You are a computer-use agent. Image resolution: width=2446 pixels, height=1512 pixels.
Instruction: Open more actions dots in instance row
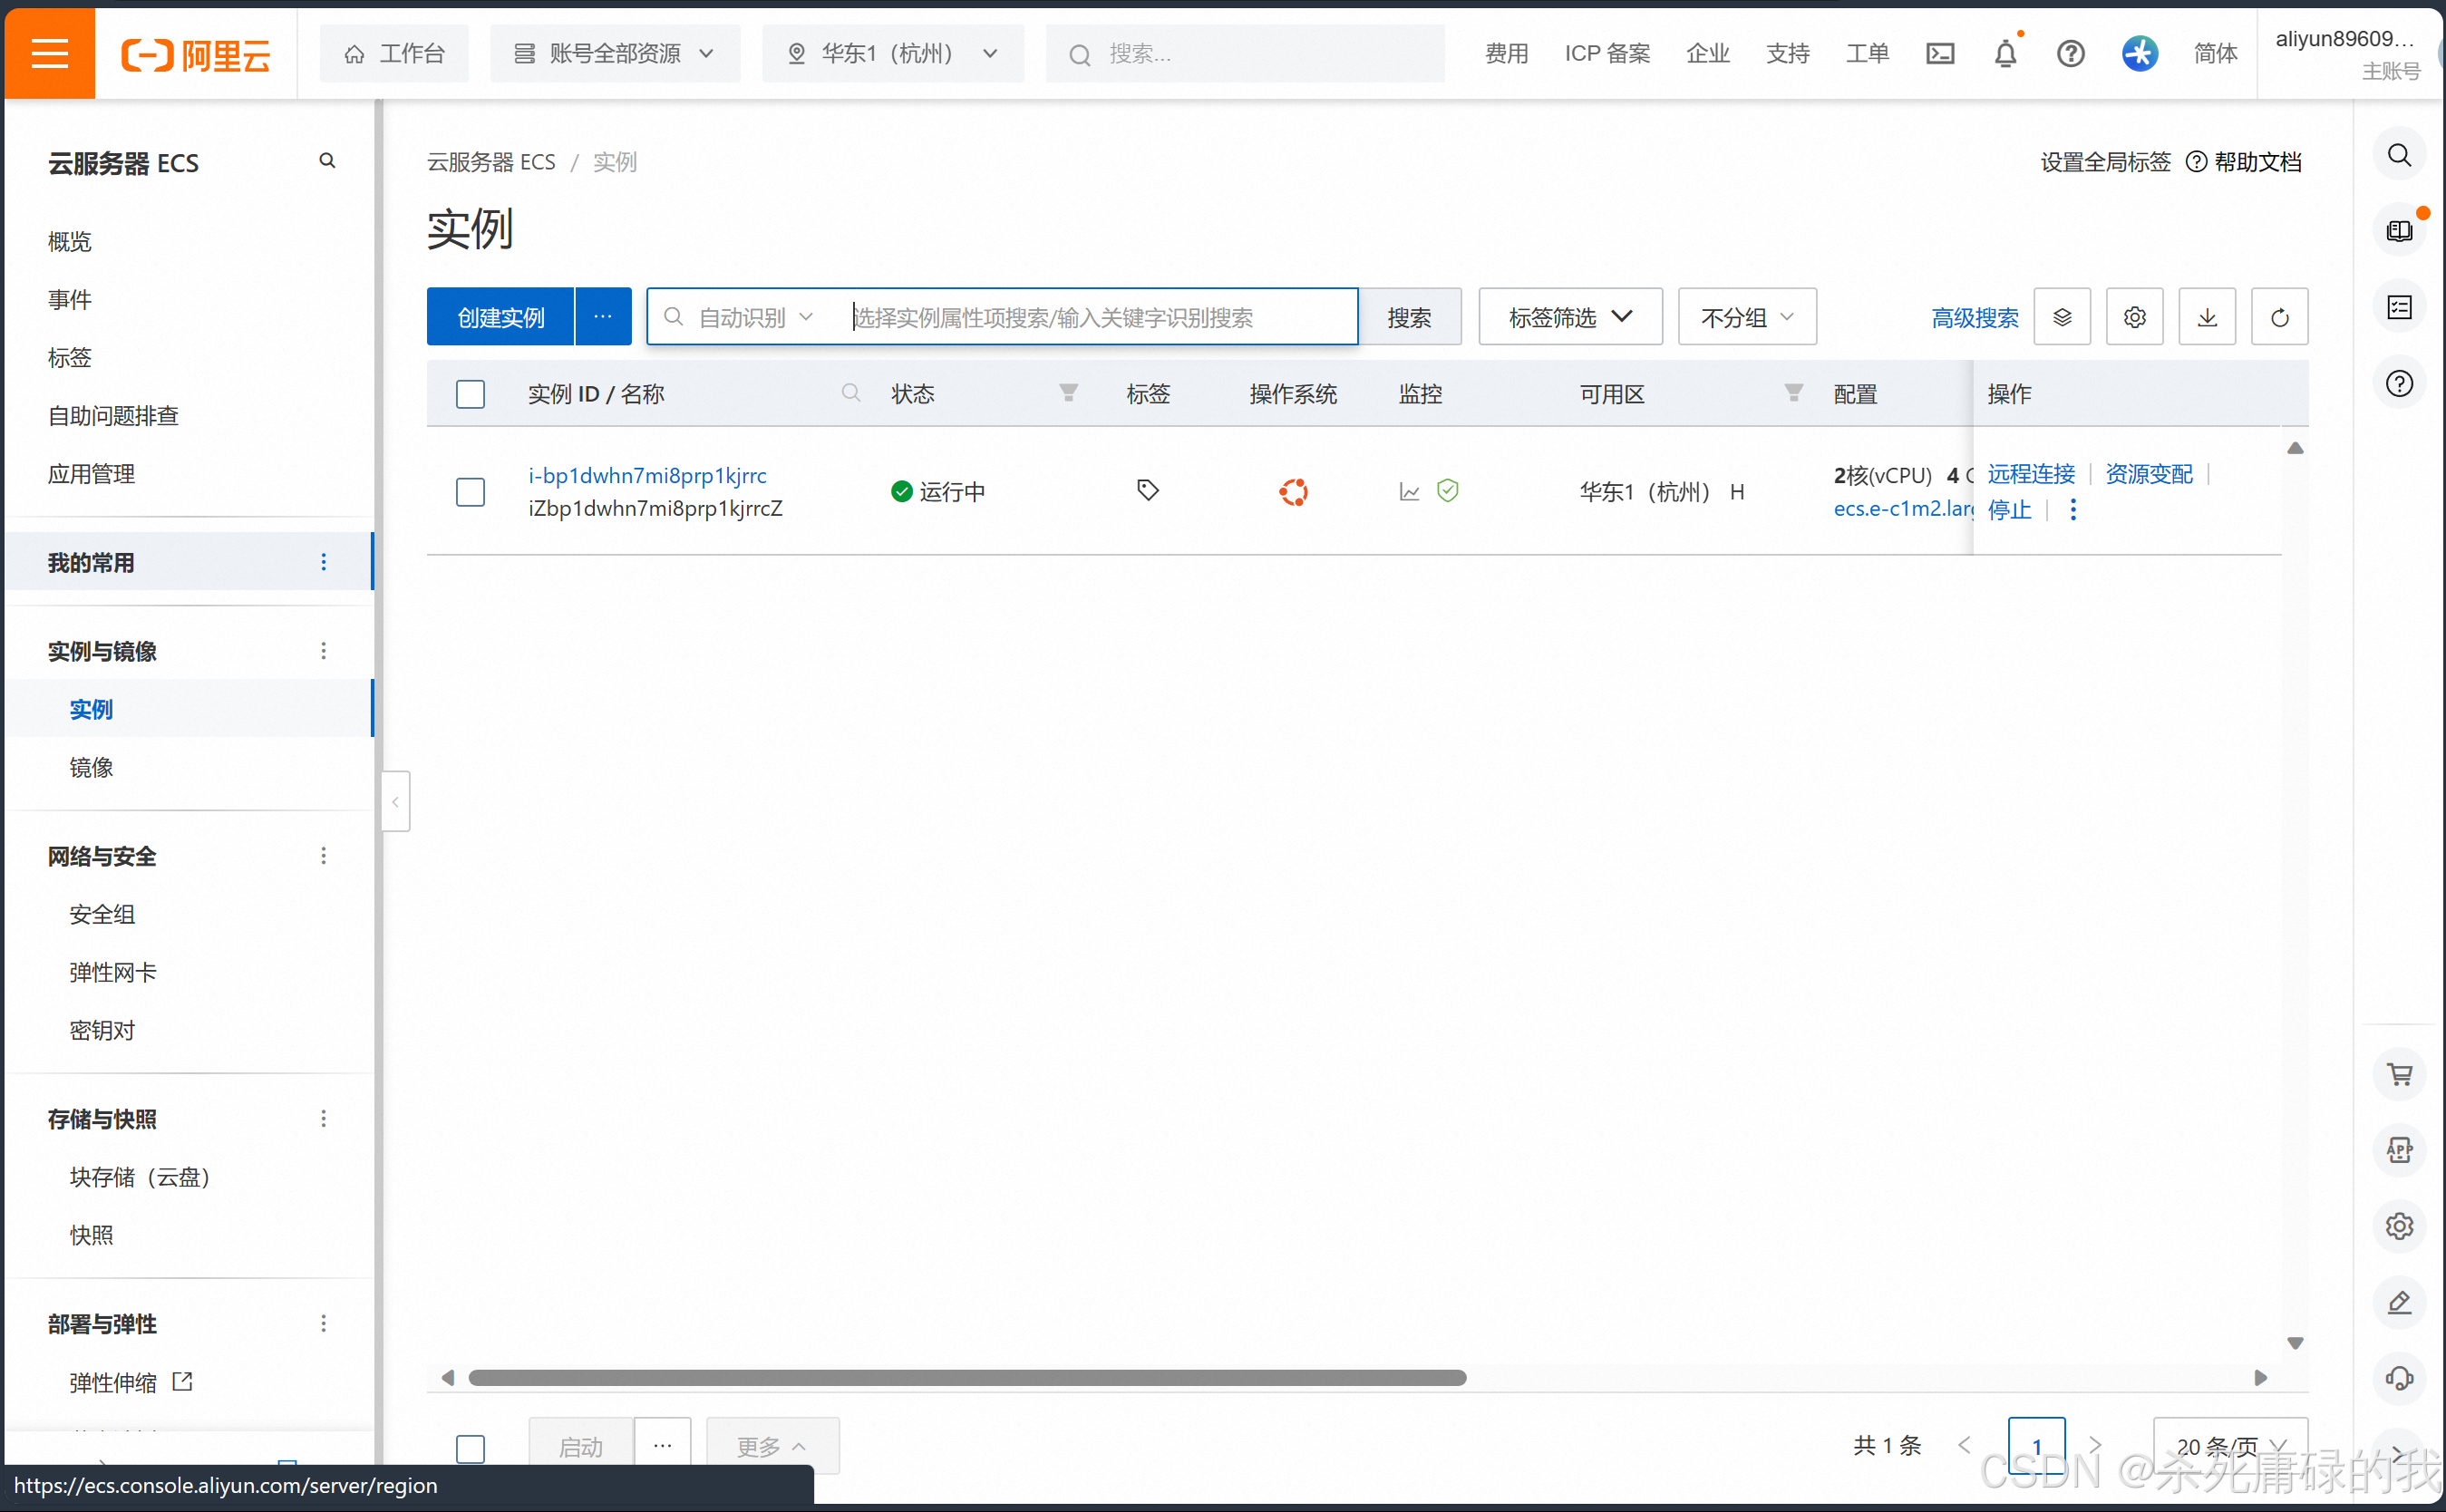click(2073, 510)
